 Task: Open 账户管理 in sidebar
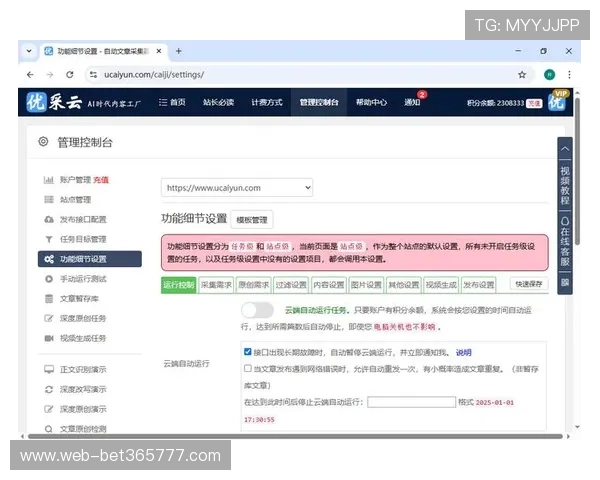coord(75,180)
